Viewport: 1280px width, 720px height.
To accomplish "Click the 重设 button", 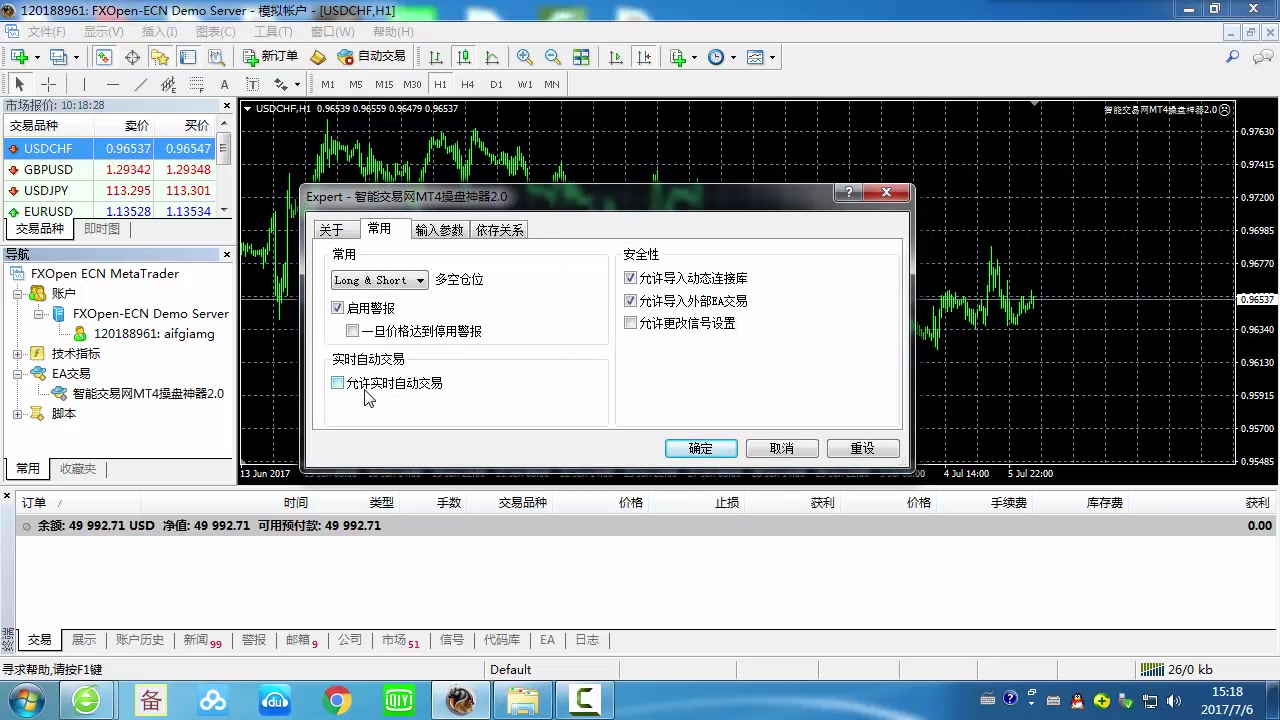I will [x=863, y=449].
